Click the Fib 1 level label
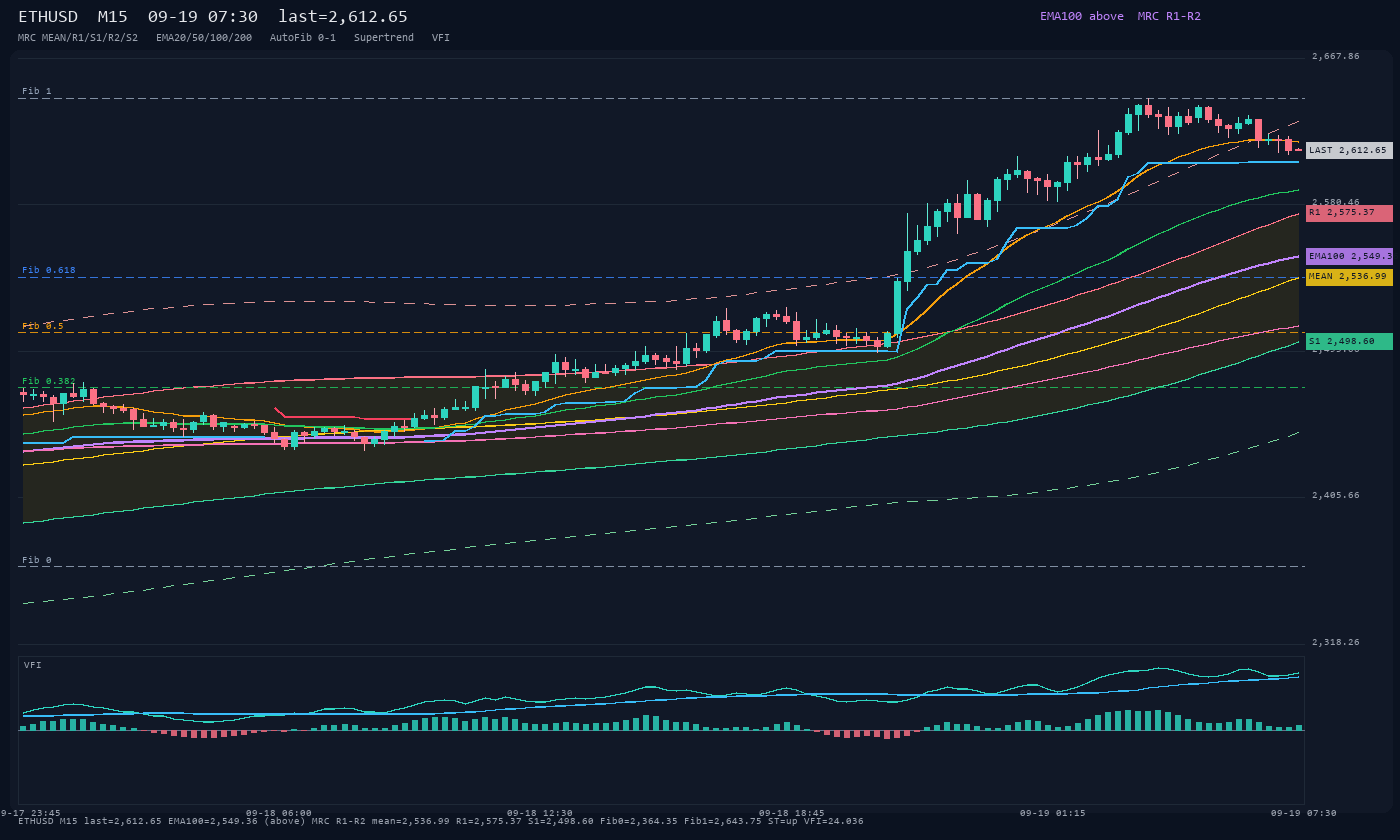 pos(37,91)
